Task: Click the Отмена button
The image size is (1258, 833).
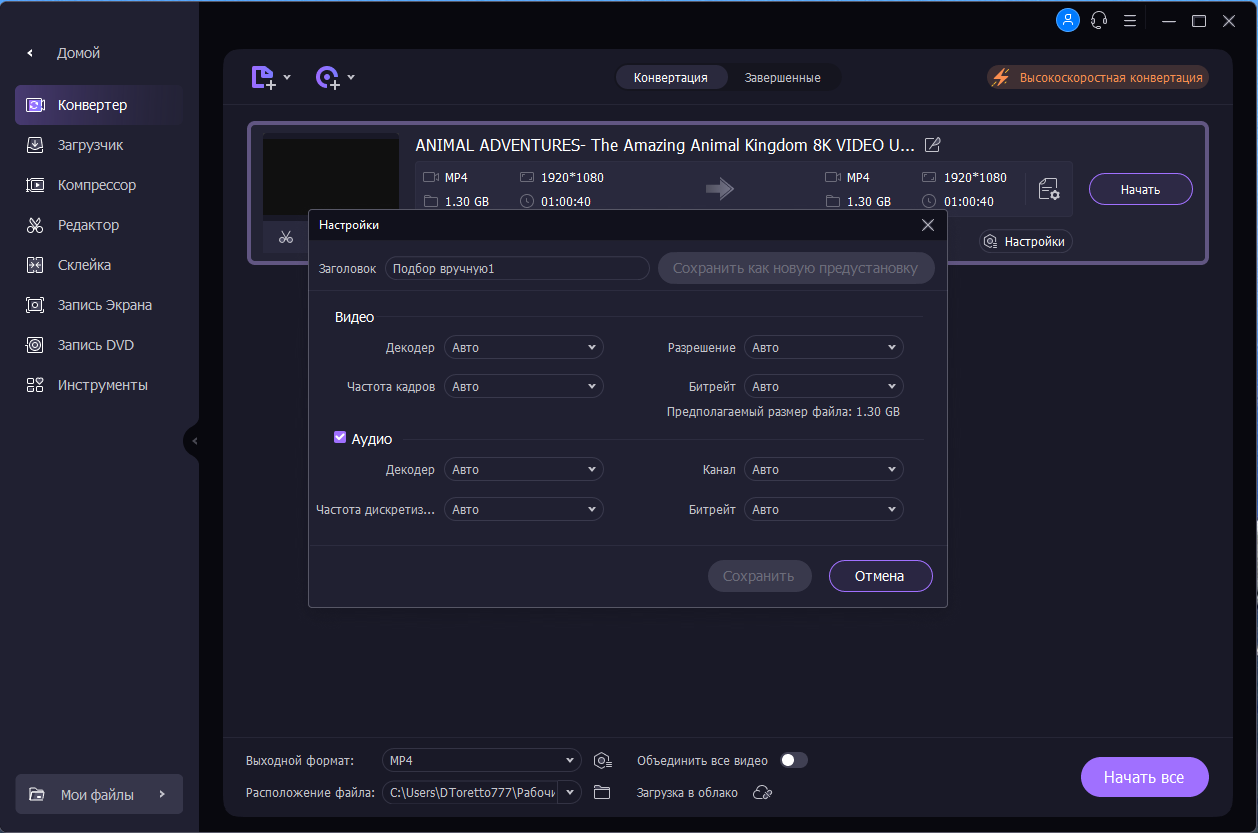Action: [880, 576]
